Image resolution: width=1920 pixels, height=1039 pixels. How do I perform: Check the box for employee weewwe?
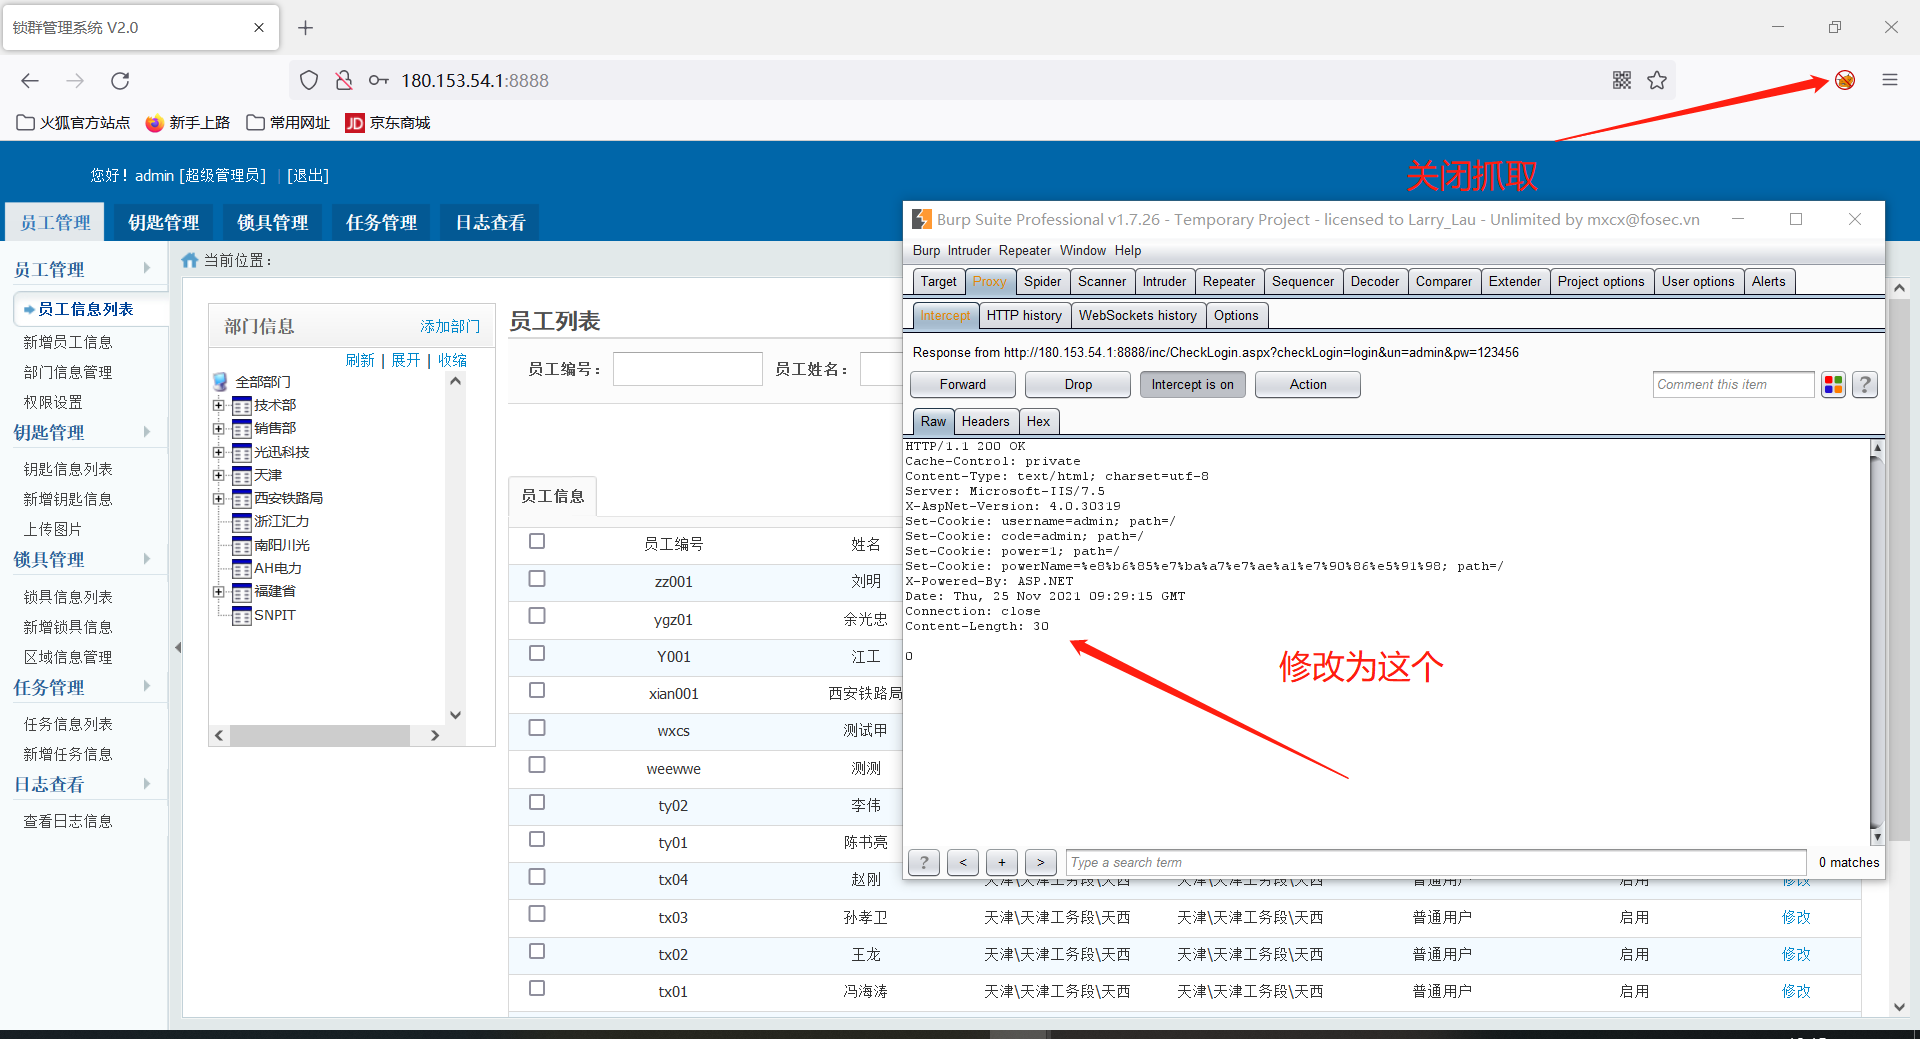(537, 765)
